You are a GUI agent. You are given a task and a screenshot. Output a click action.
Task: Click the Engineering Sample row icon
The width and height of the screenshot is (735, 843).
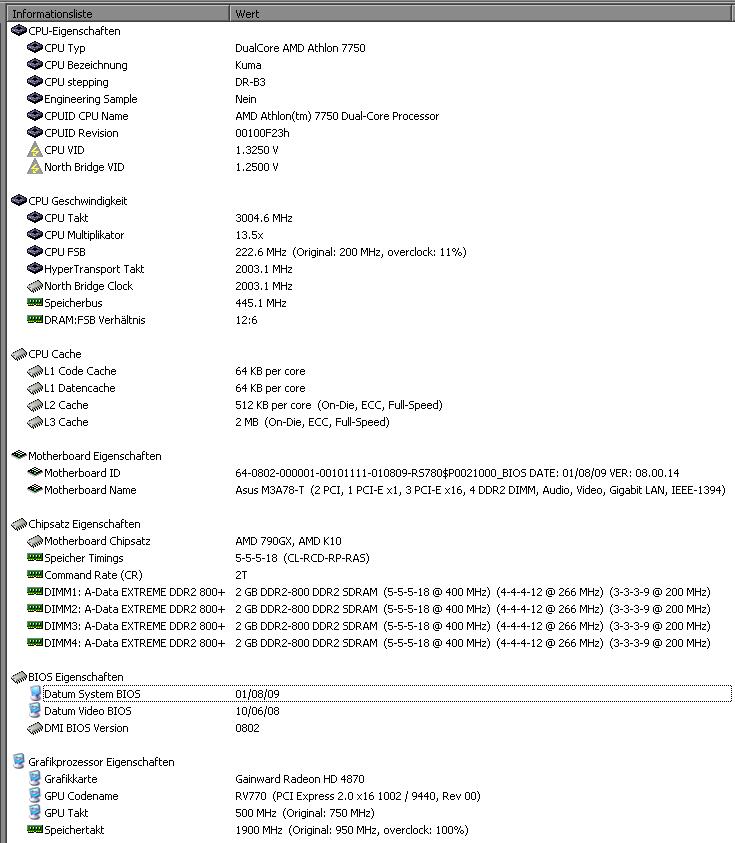coord(34,99)
